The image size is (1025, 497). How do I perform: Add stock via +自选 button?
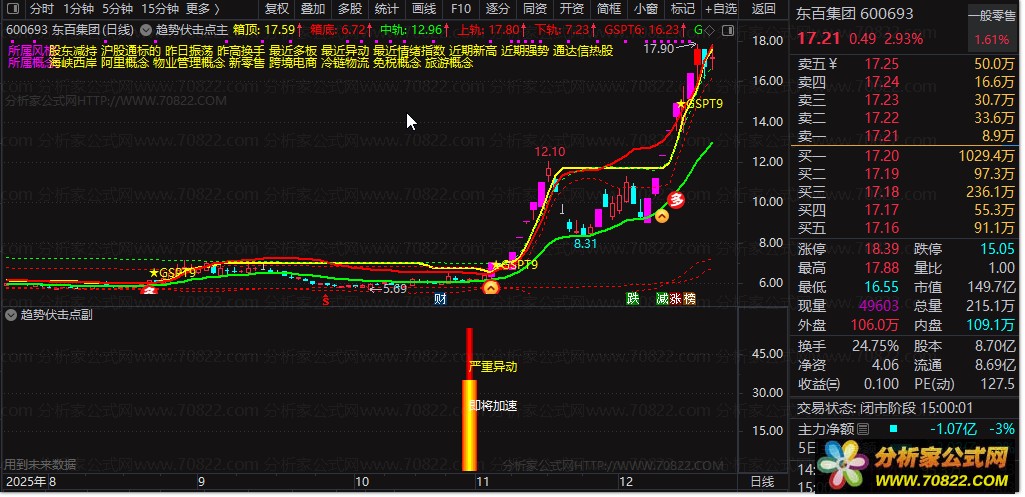tap(721, 9)
